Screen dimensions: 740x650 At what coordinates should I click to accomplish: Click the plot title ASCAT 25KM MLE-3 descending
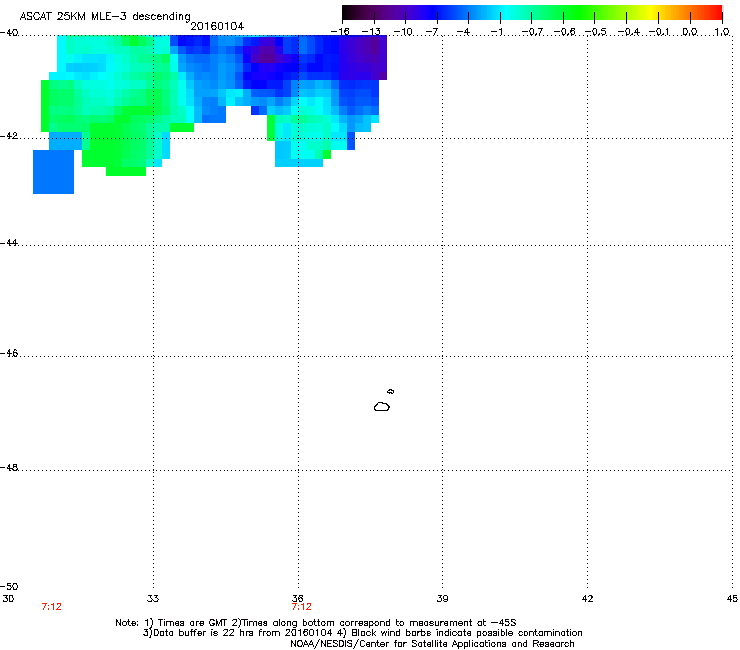coord(105,16)
